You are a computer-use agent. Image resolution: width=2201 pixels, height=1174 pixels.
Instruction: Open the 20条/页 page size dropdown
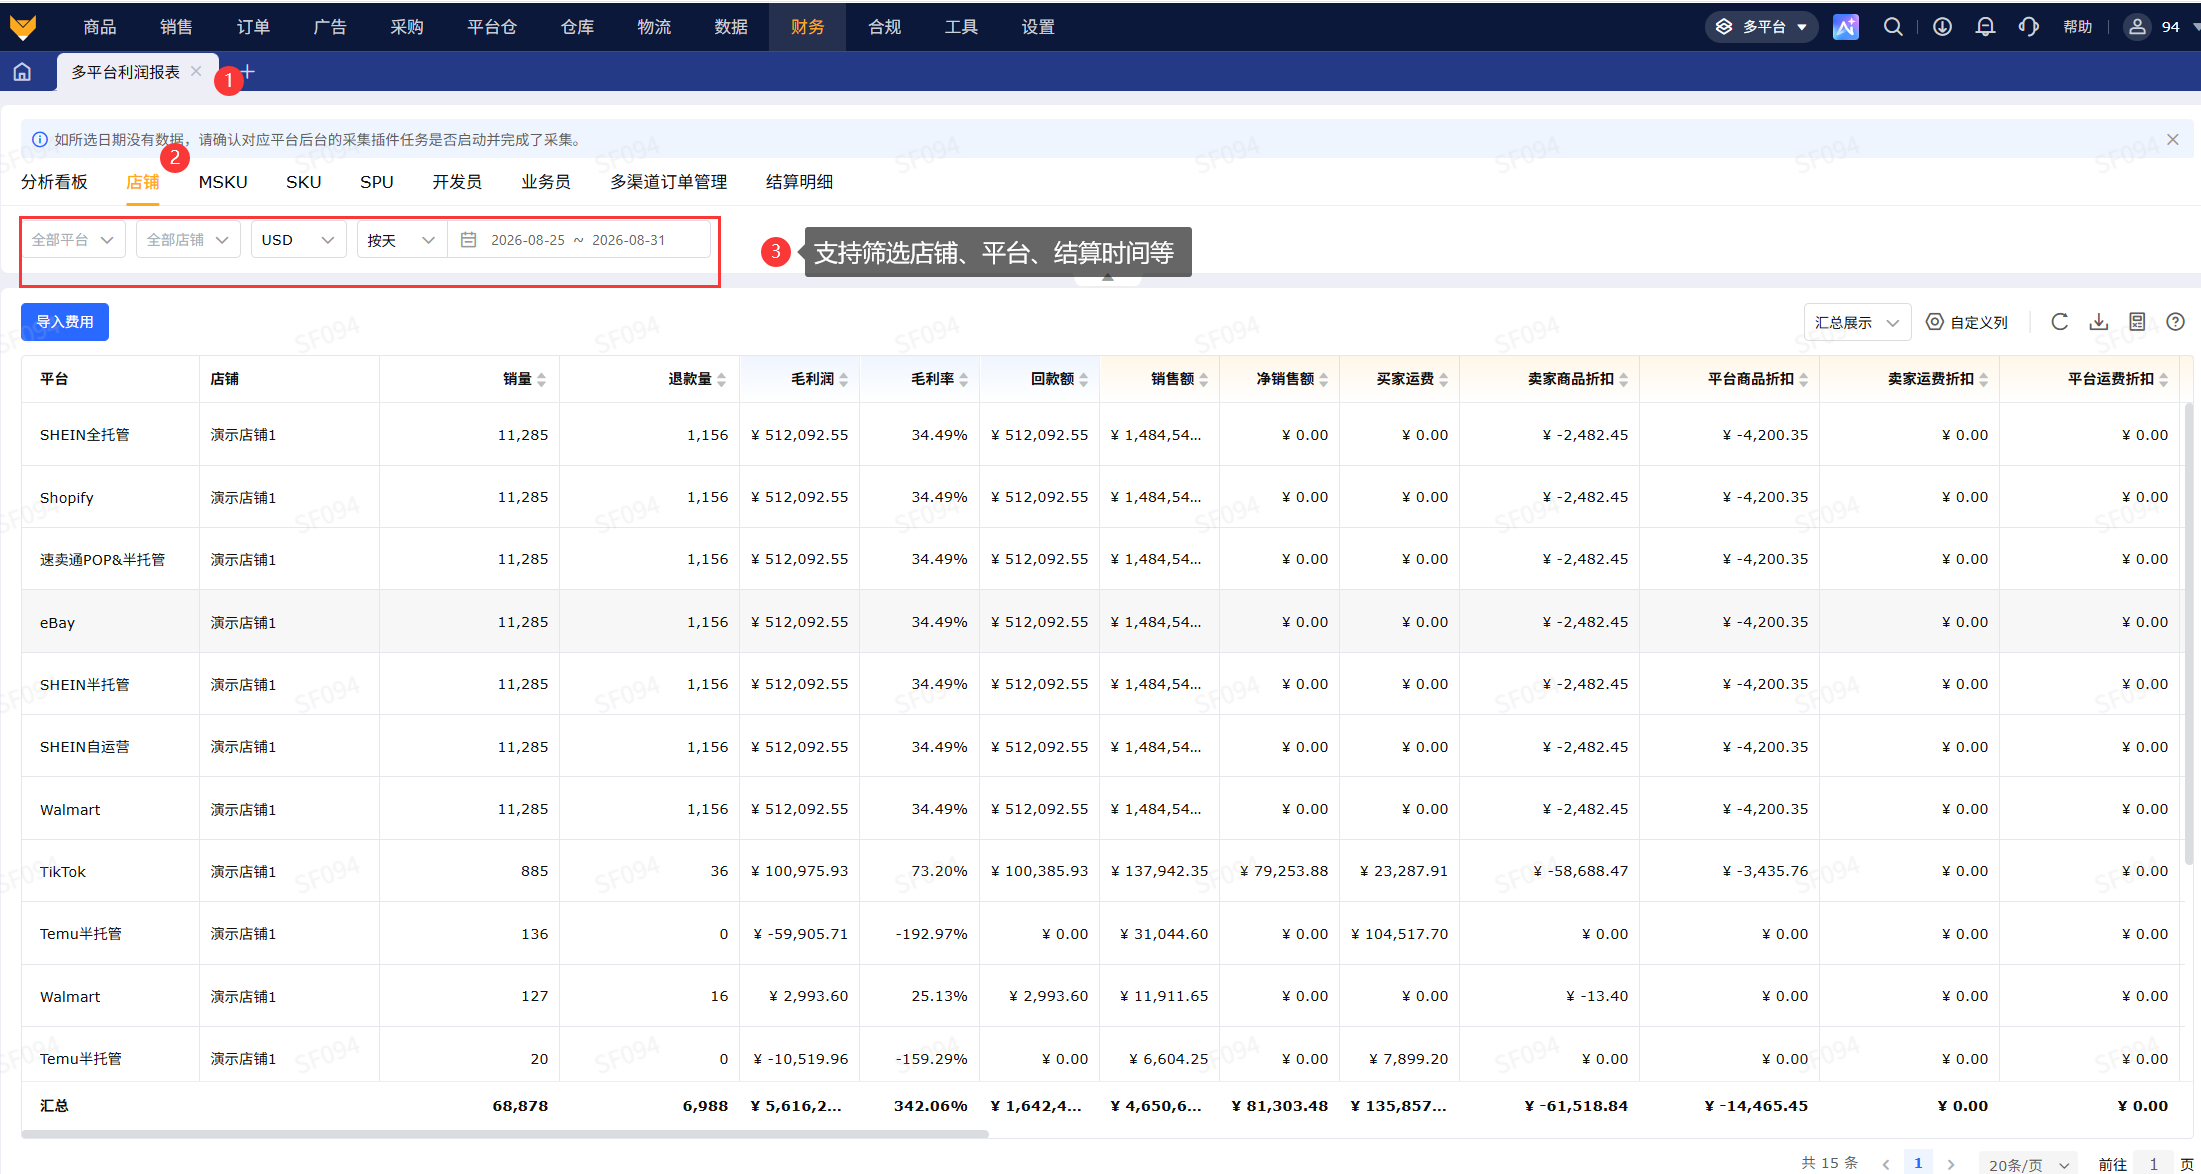tap(2028, 1164)
